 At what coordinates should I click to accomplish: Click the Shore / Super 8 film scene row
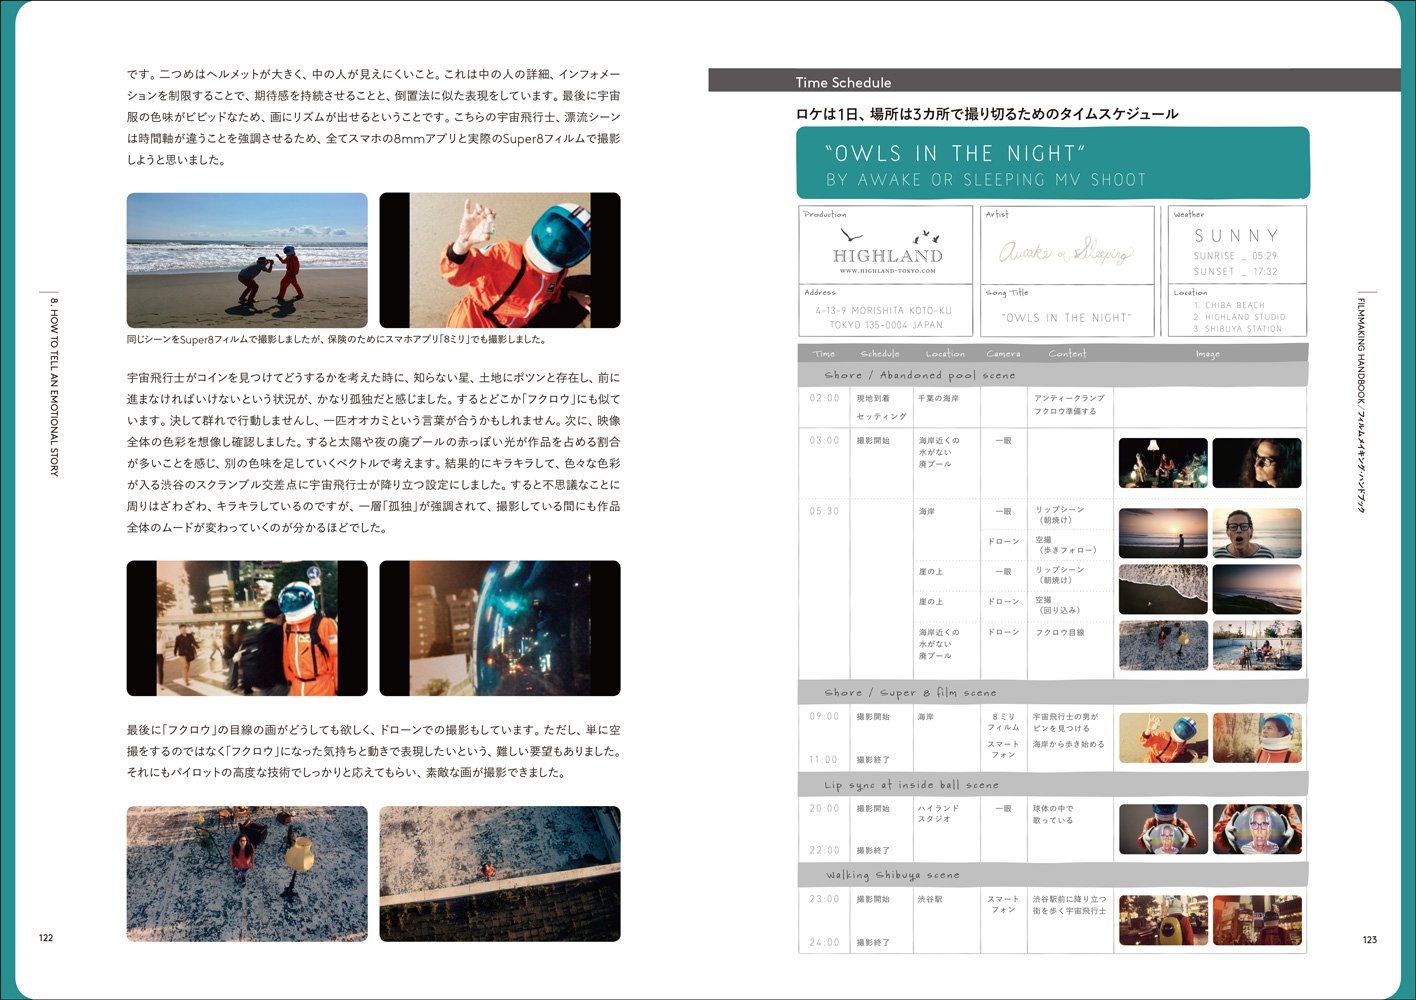click(1052, 692)
